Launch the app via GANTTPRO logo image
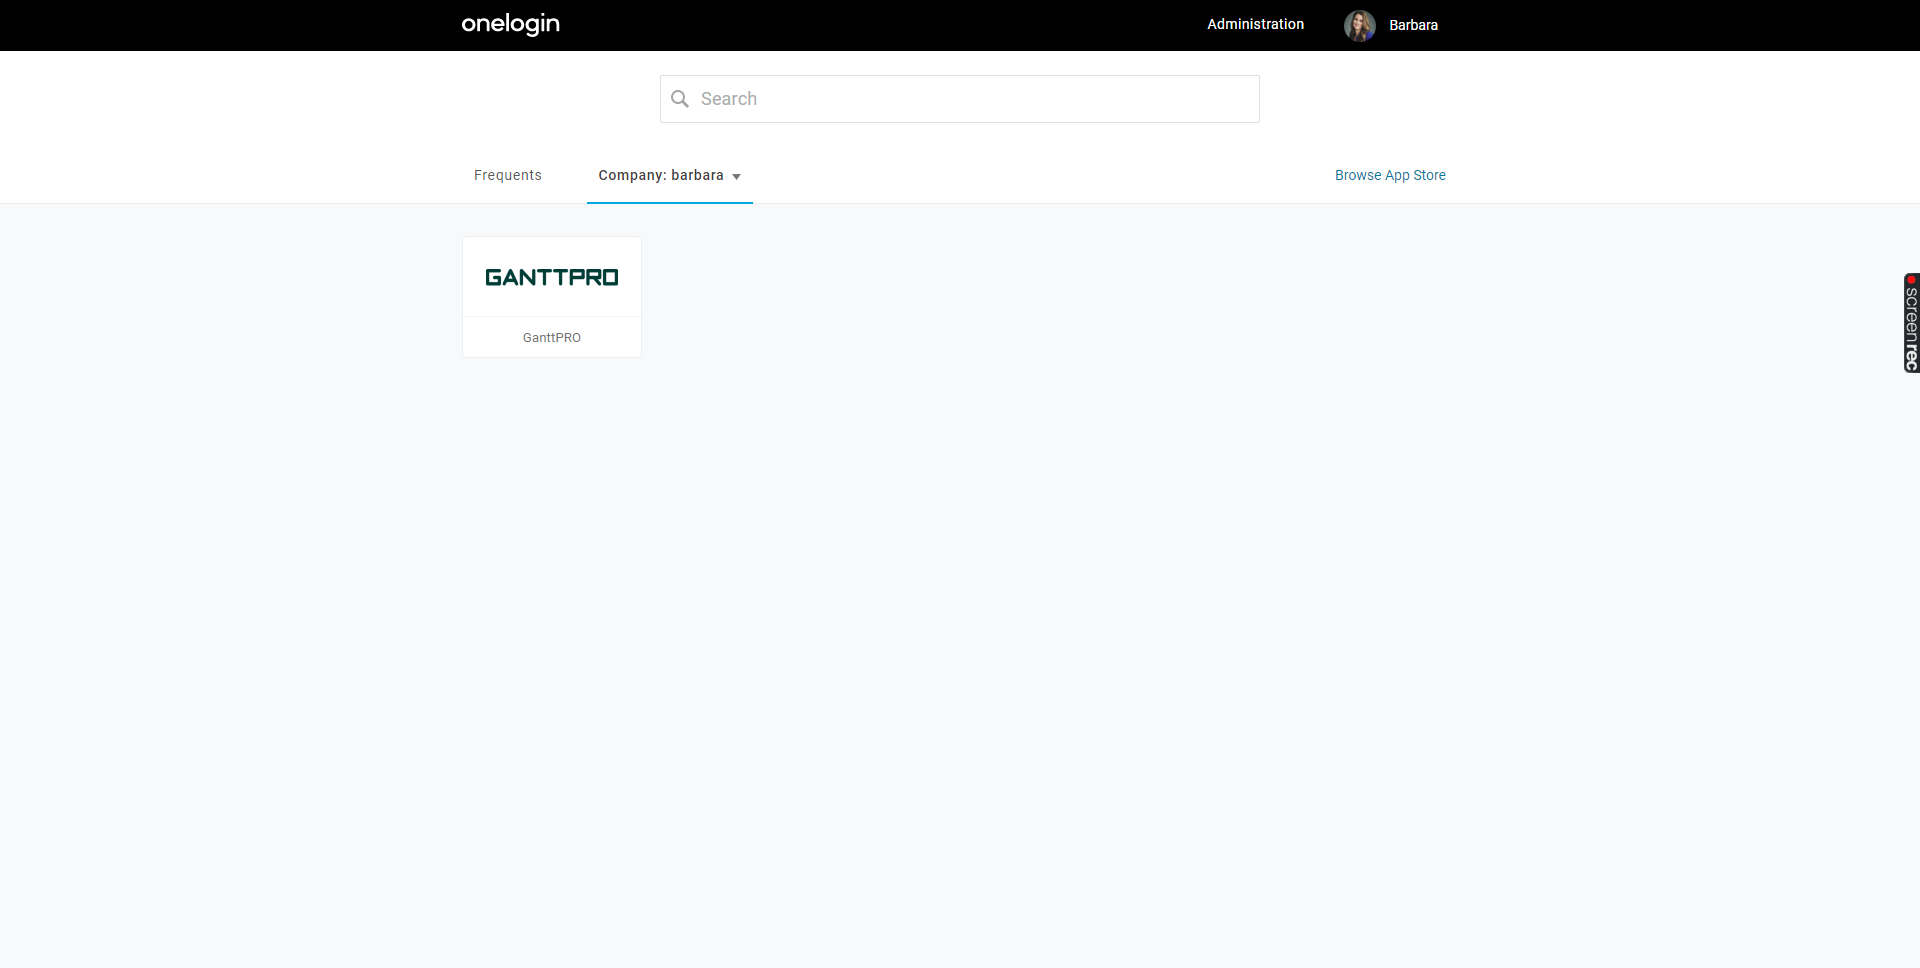This screenshot has width=1920, height=968. click(x=552, y=277)
